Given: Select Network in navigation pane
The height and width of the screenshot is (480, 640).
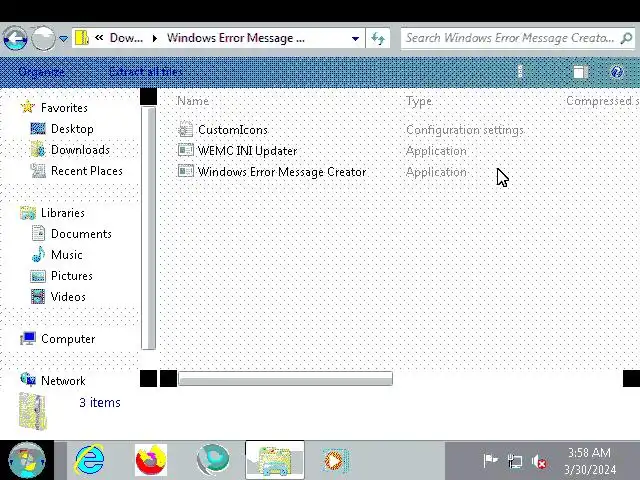Looking at the screenshot, I should point(63,381).
